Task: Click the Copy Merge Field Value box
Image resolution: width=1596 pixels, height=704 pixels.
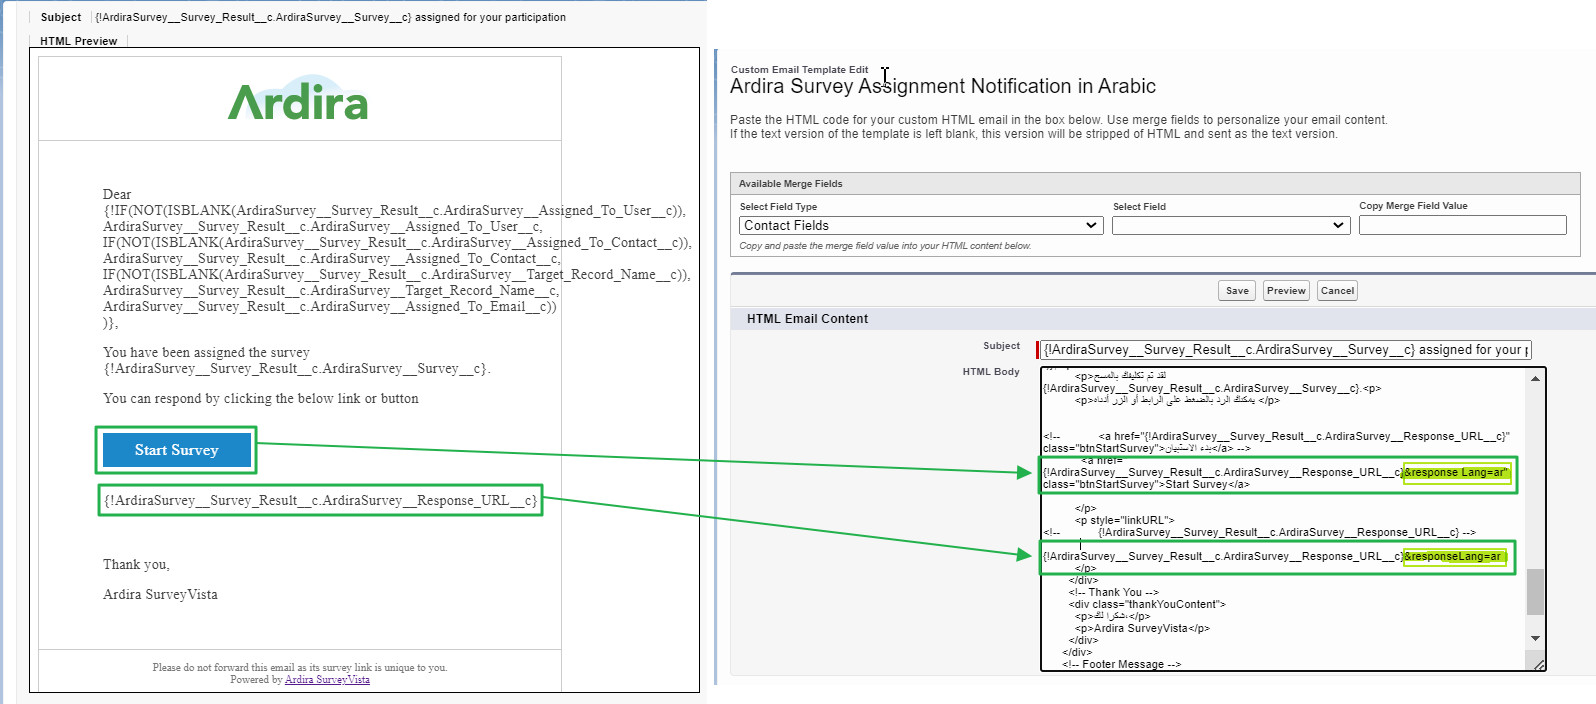Action: click(x=1462, y=225)
